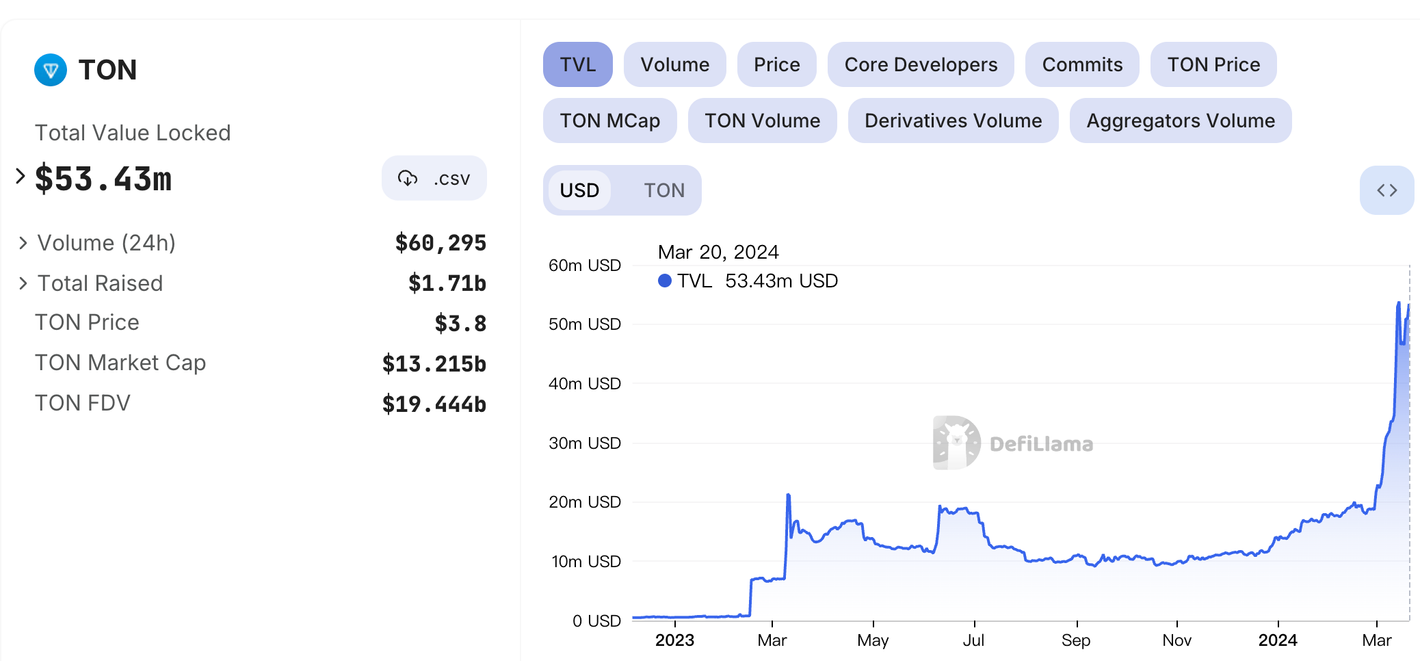Select USD denomination tab
1420x661 pixels.
pos(579,190)
